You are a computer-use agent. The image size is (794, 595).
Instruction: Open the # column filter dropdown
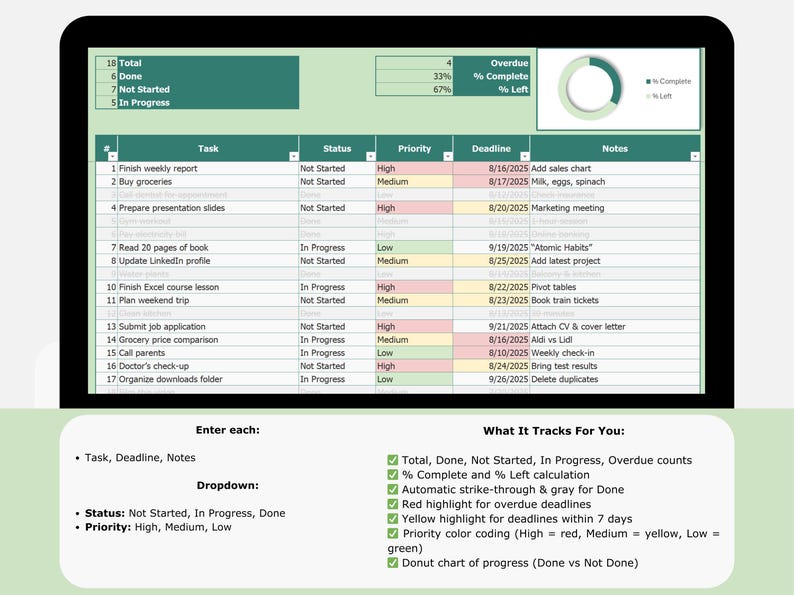[x=112, y=156]
